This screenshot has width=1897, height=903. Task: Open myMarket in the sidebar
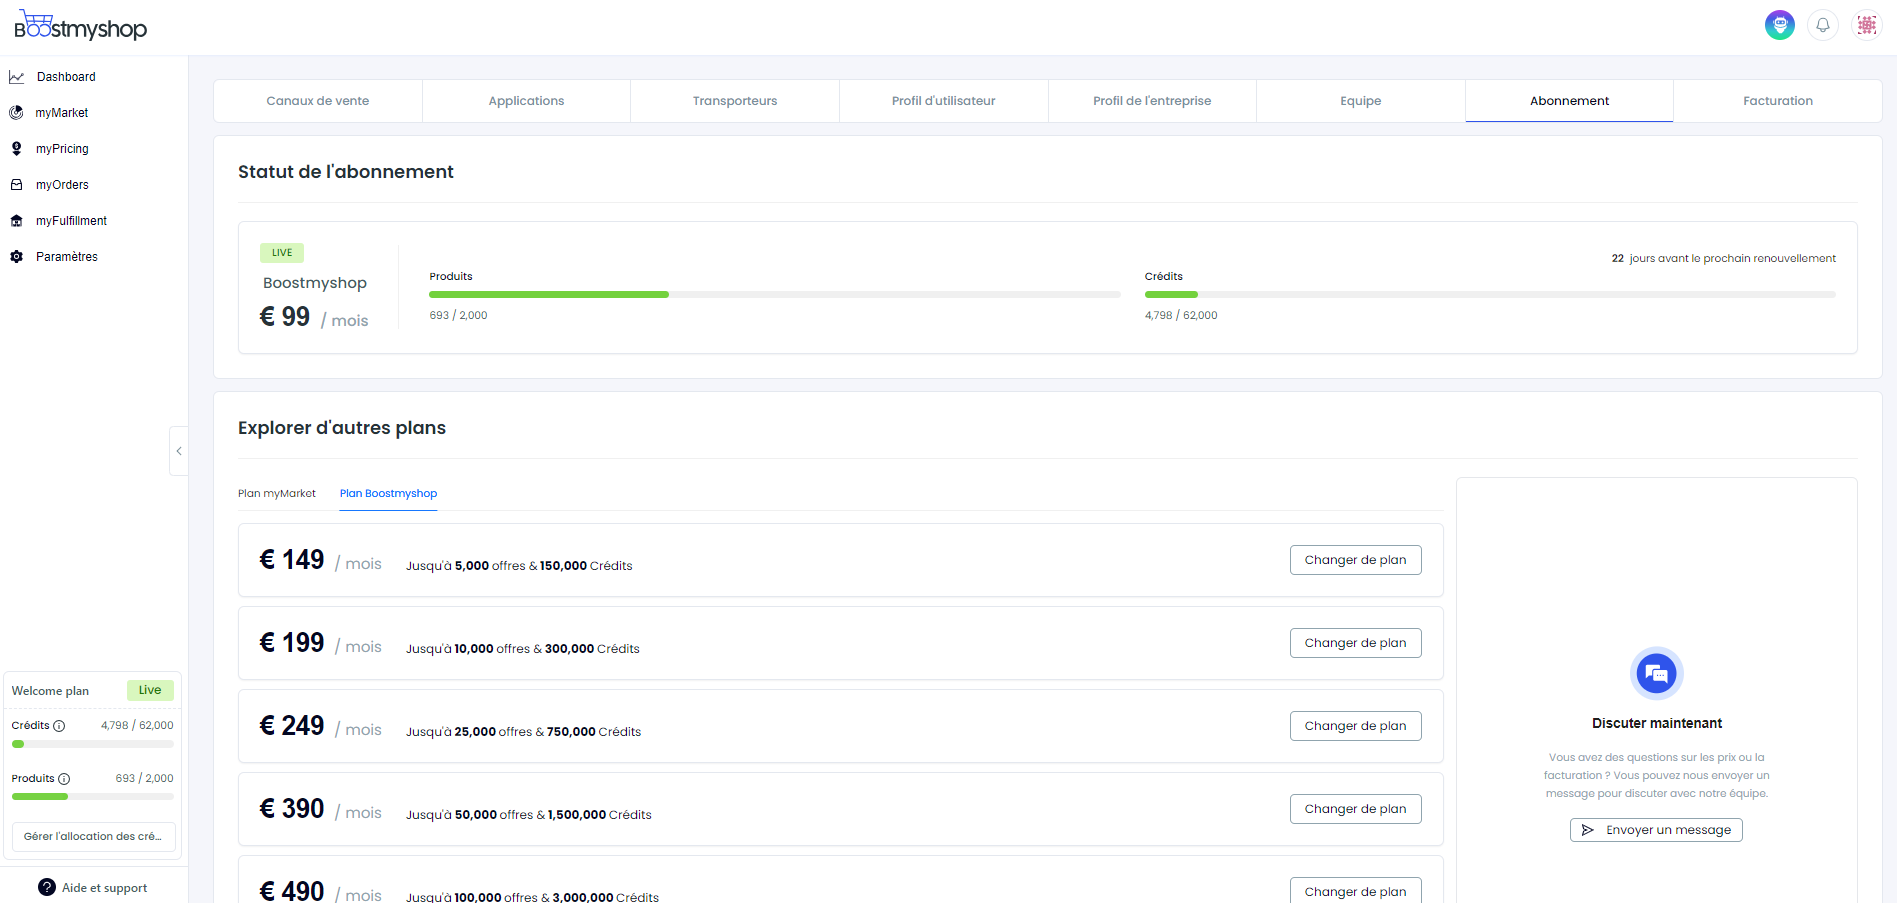(62, 113)
